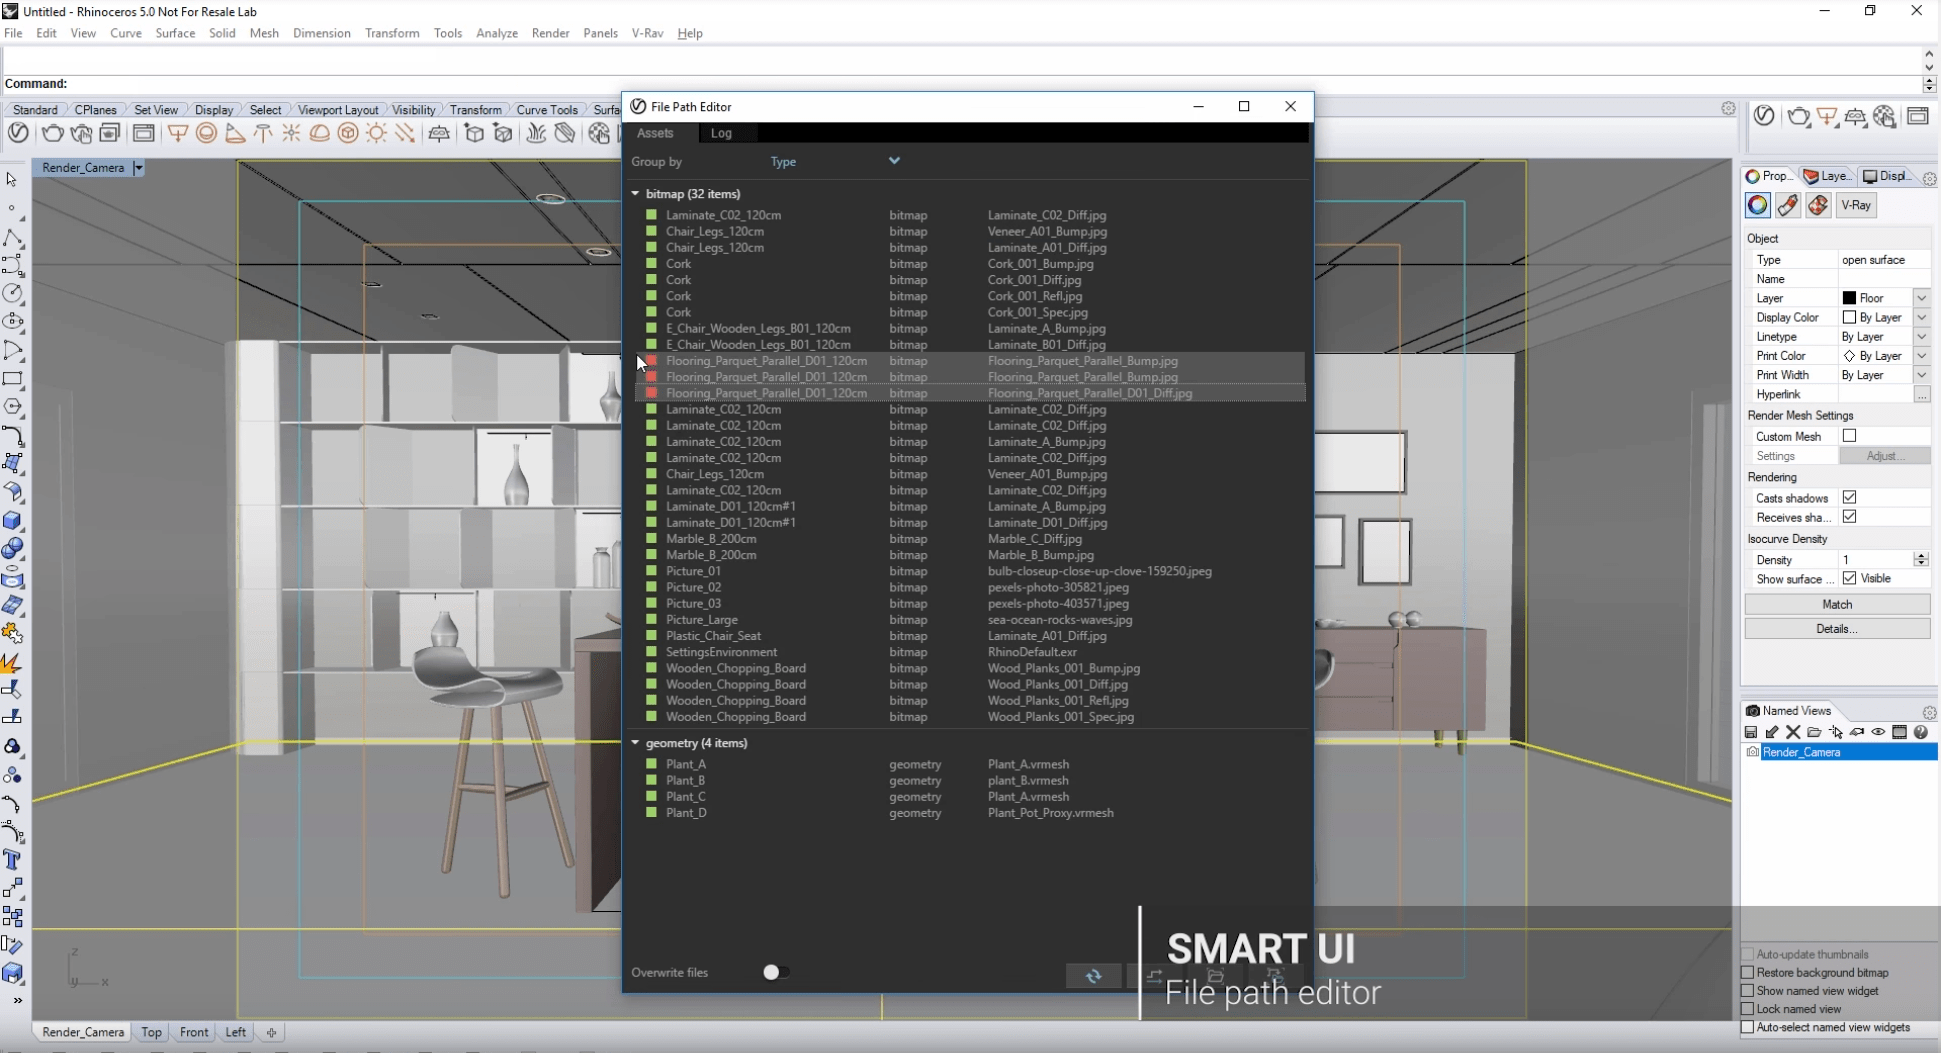Collapse the bitmap (32 items) group
The width and height of the screenshot is (1941, 1053).
point(635,194)
